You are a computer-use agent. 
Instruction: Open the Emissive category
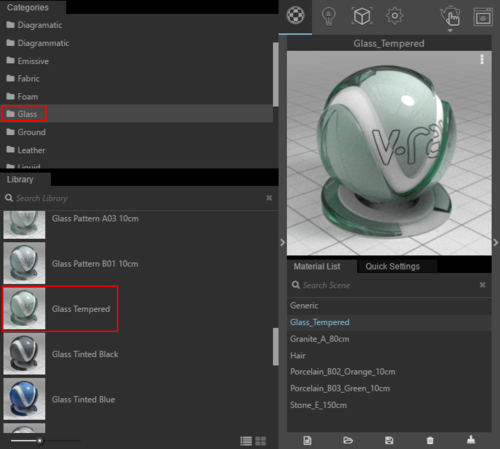coord(28,61)
